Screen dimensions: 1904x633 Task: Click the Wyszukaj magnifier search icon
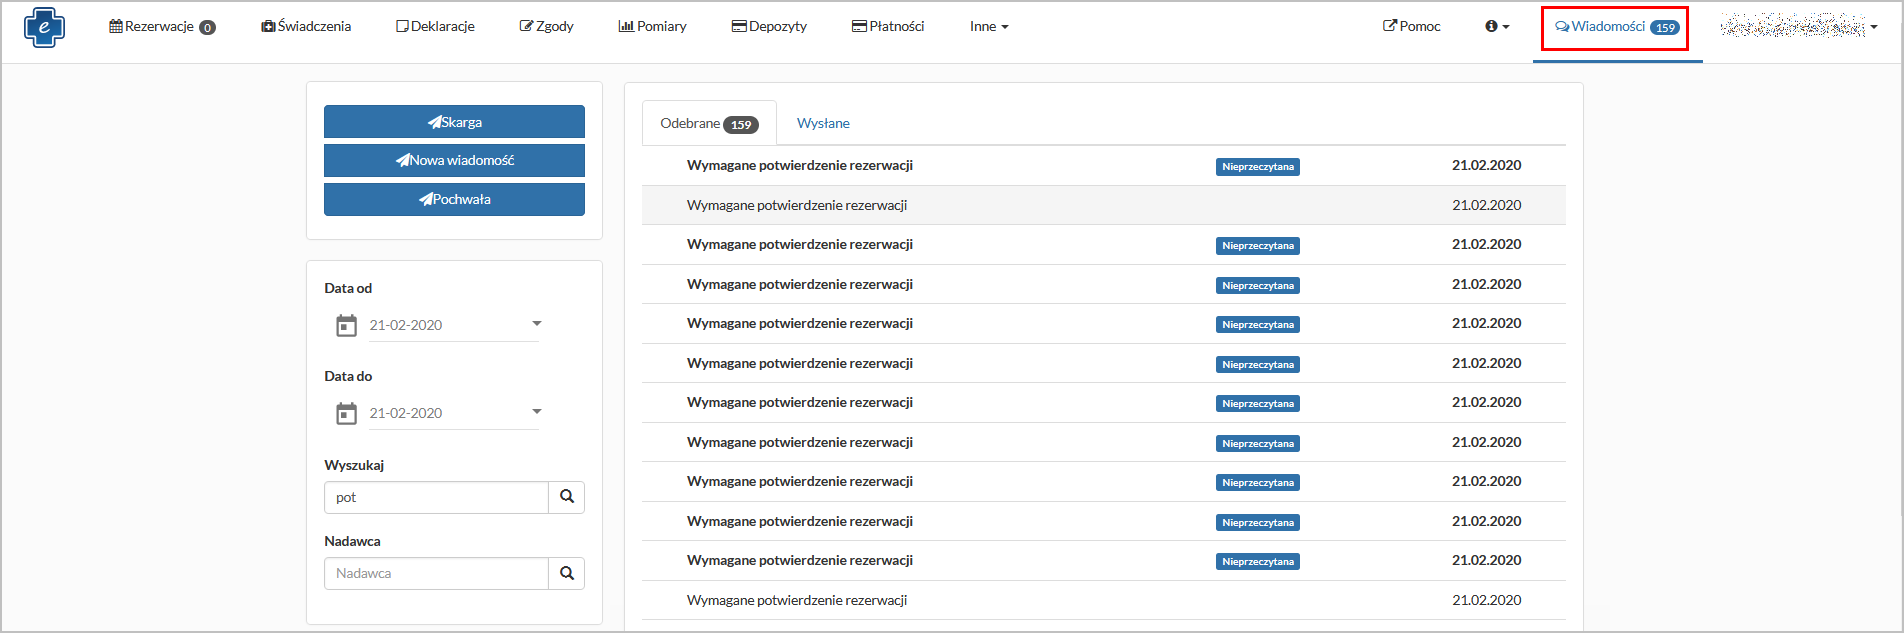pyautogui.click(x=566, y=497)
